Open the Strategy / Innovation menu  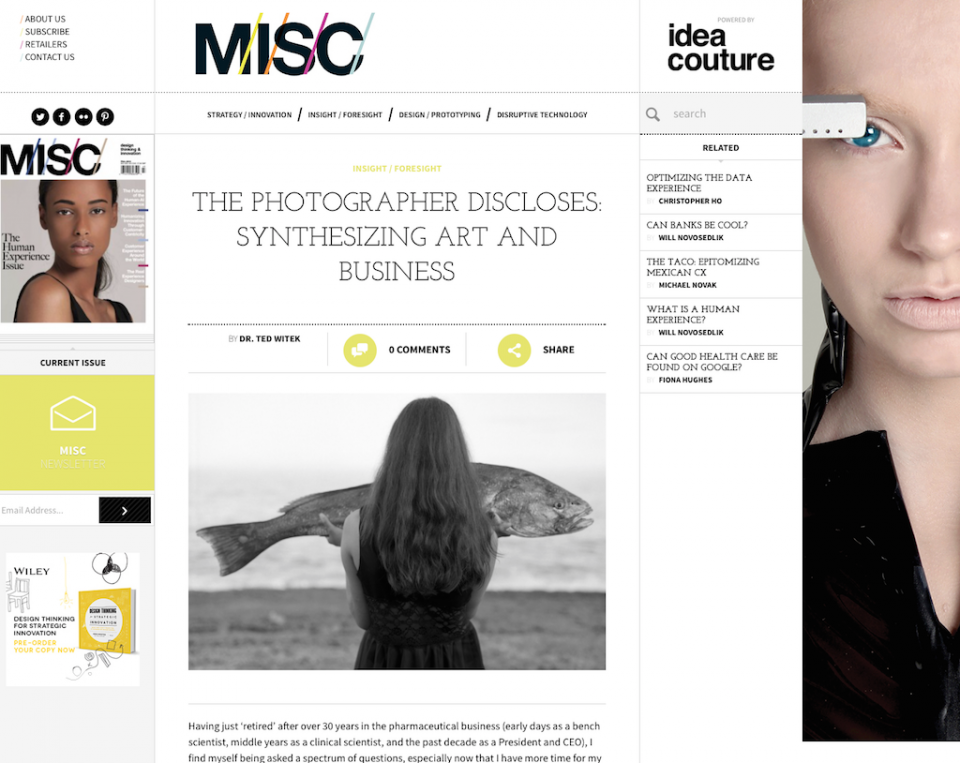point(249,115)
